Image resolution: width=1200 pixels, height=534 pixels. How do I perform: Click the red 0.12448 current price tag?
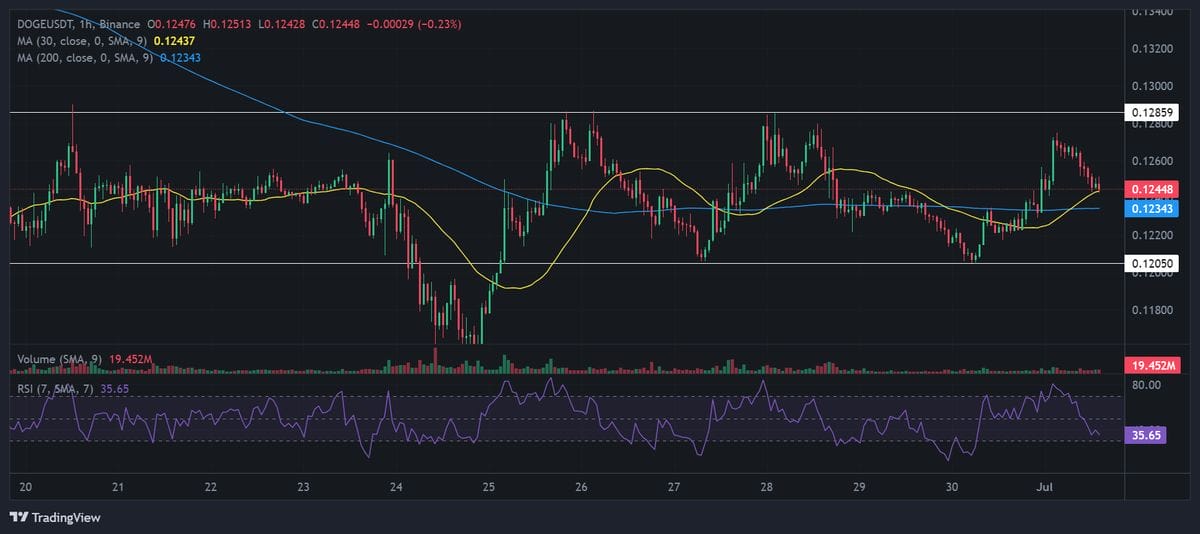tap(1154, 189)
